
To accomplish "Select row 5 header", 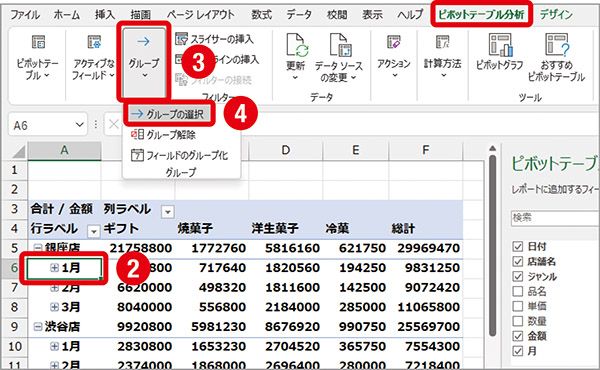I will (x=15, y=248).
